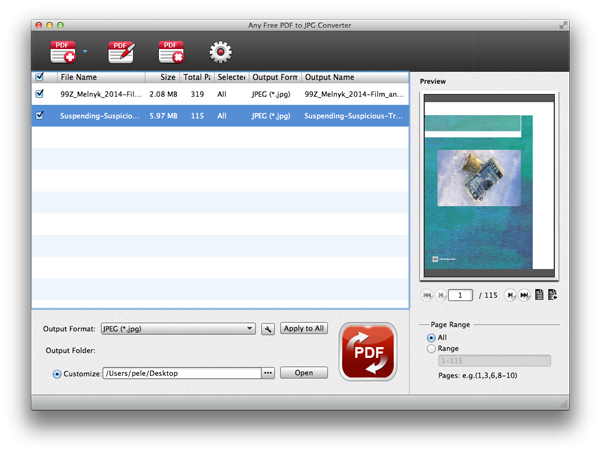Viewport: 600px width, 453px height.
Task: Go to first page in preview
Action: (x=427, y=295)
